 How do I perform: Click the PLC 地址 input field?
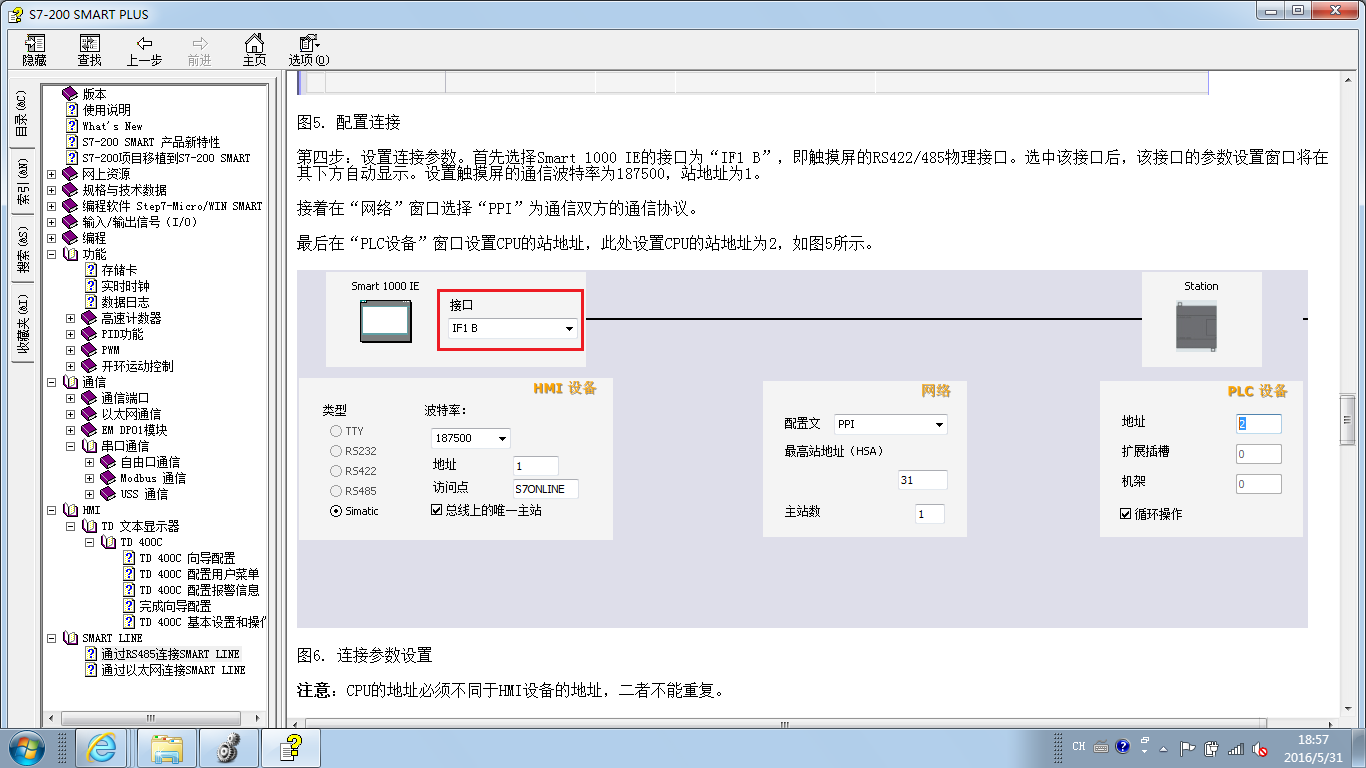(x=1259, y=423)
